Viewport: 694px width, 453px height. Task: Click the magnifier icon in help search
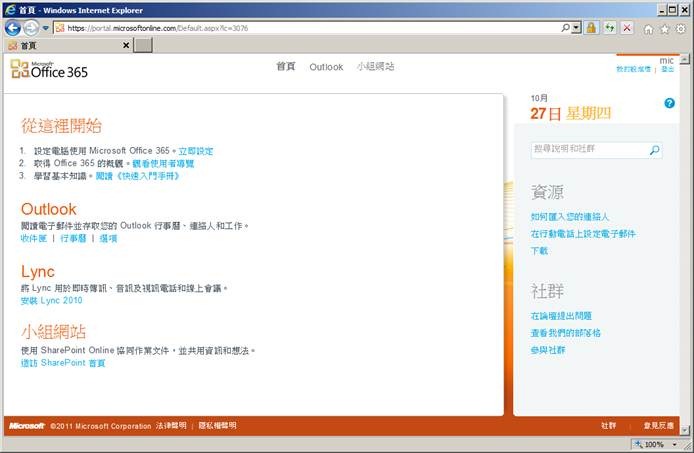pyautogui.click(x=655, y=150)
